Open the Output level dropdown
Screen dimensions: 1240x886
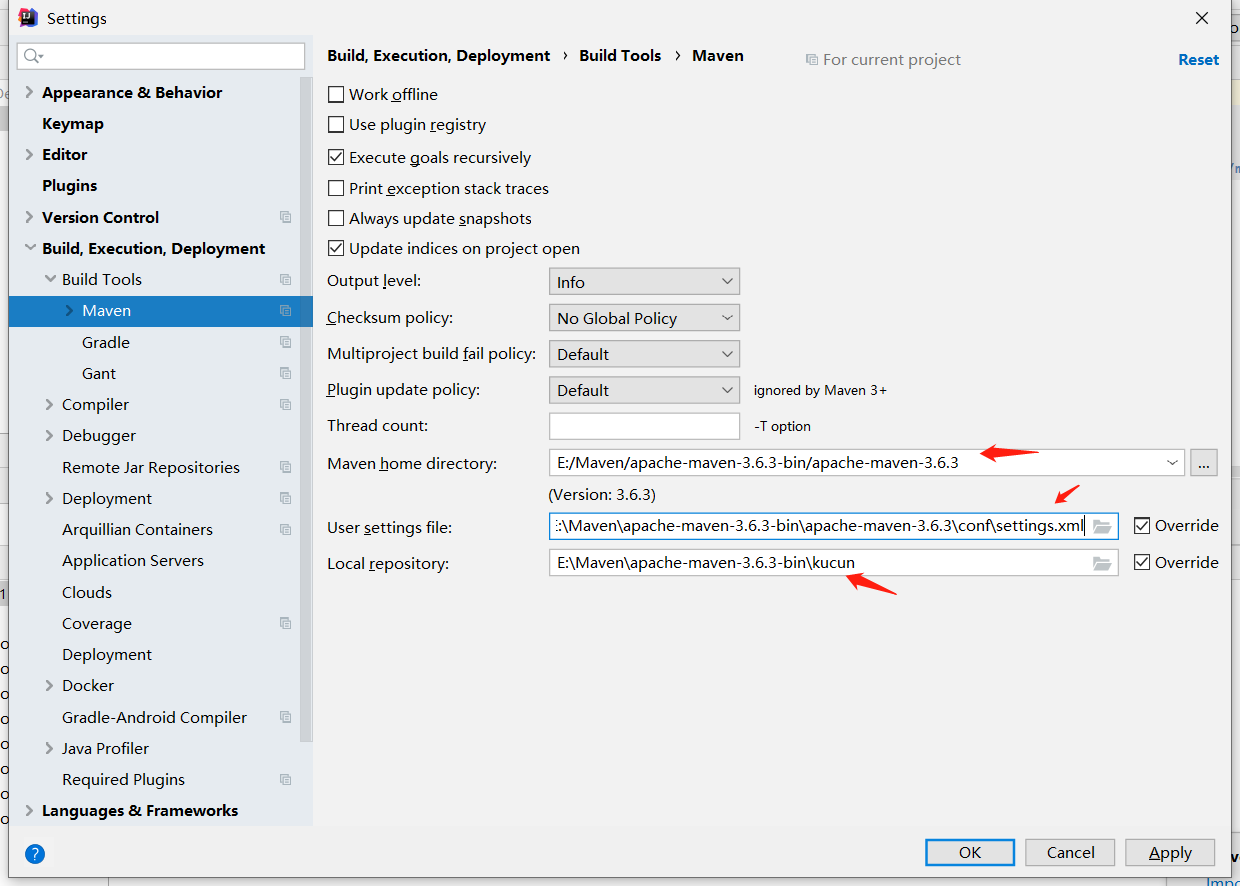(x=644, y=282)
